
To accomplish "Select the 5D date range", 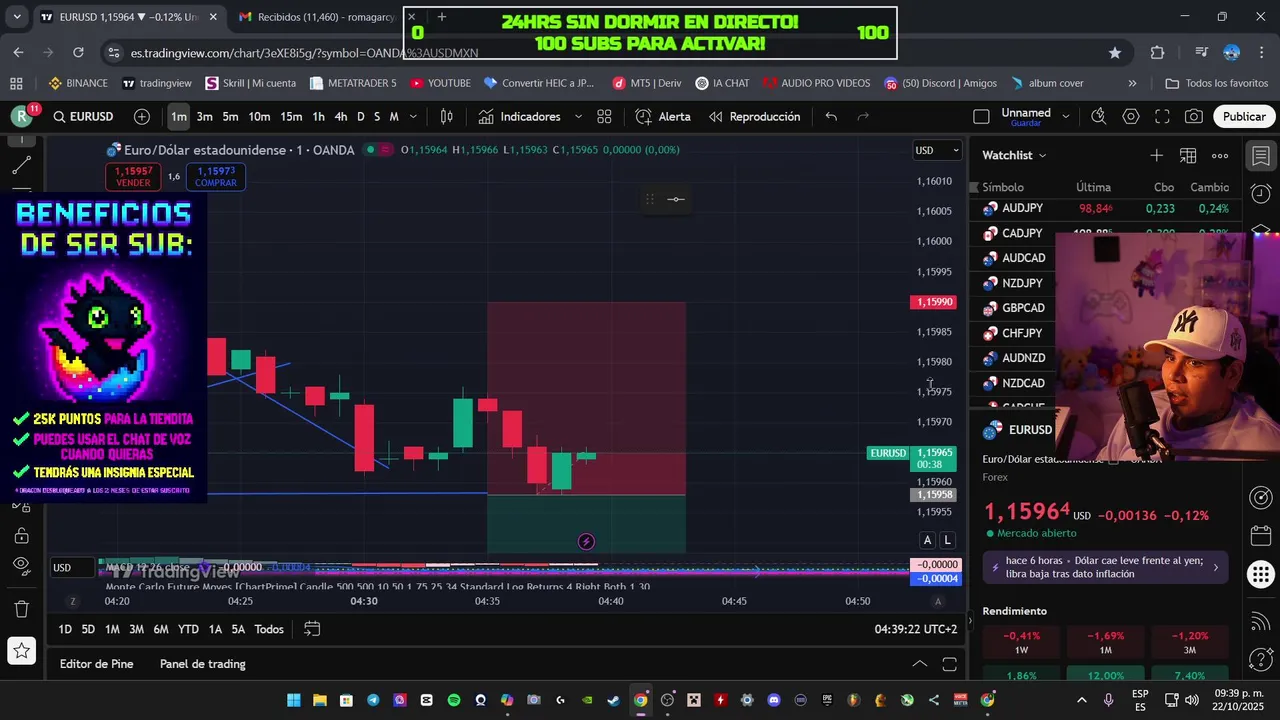I will click(88, 629).
